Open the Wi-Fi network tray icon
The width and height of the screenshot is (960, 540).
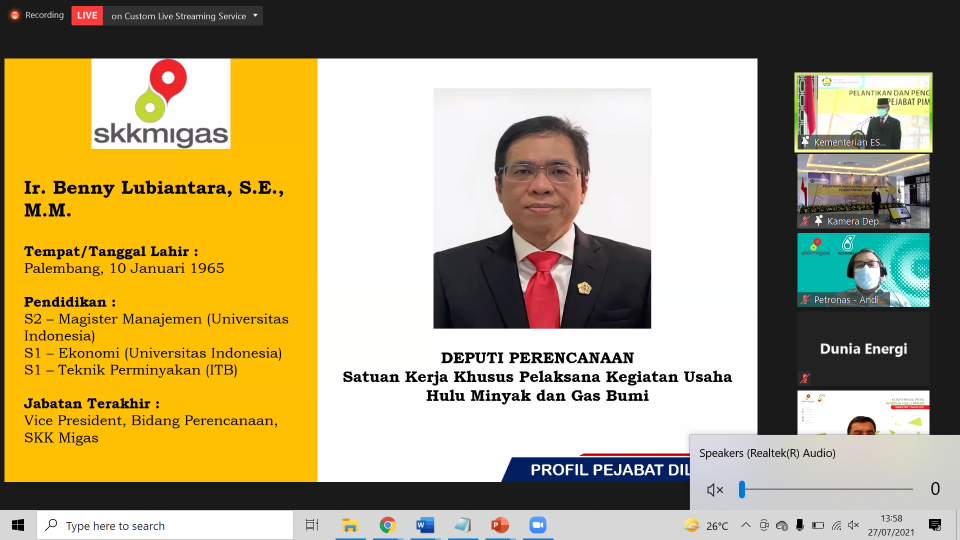coord(836,525)
